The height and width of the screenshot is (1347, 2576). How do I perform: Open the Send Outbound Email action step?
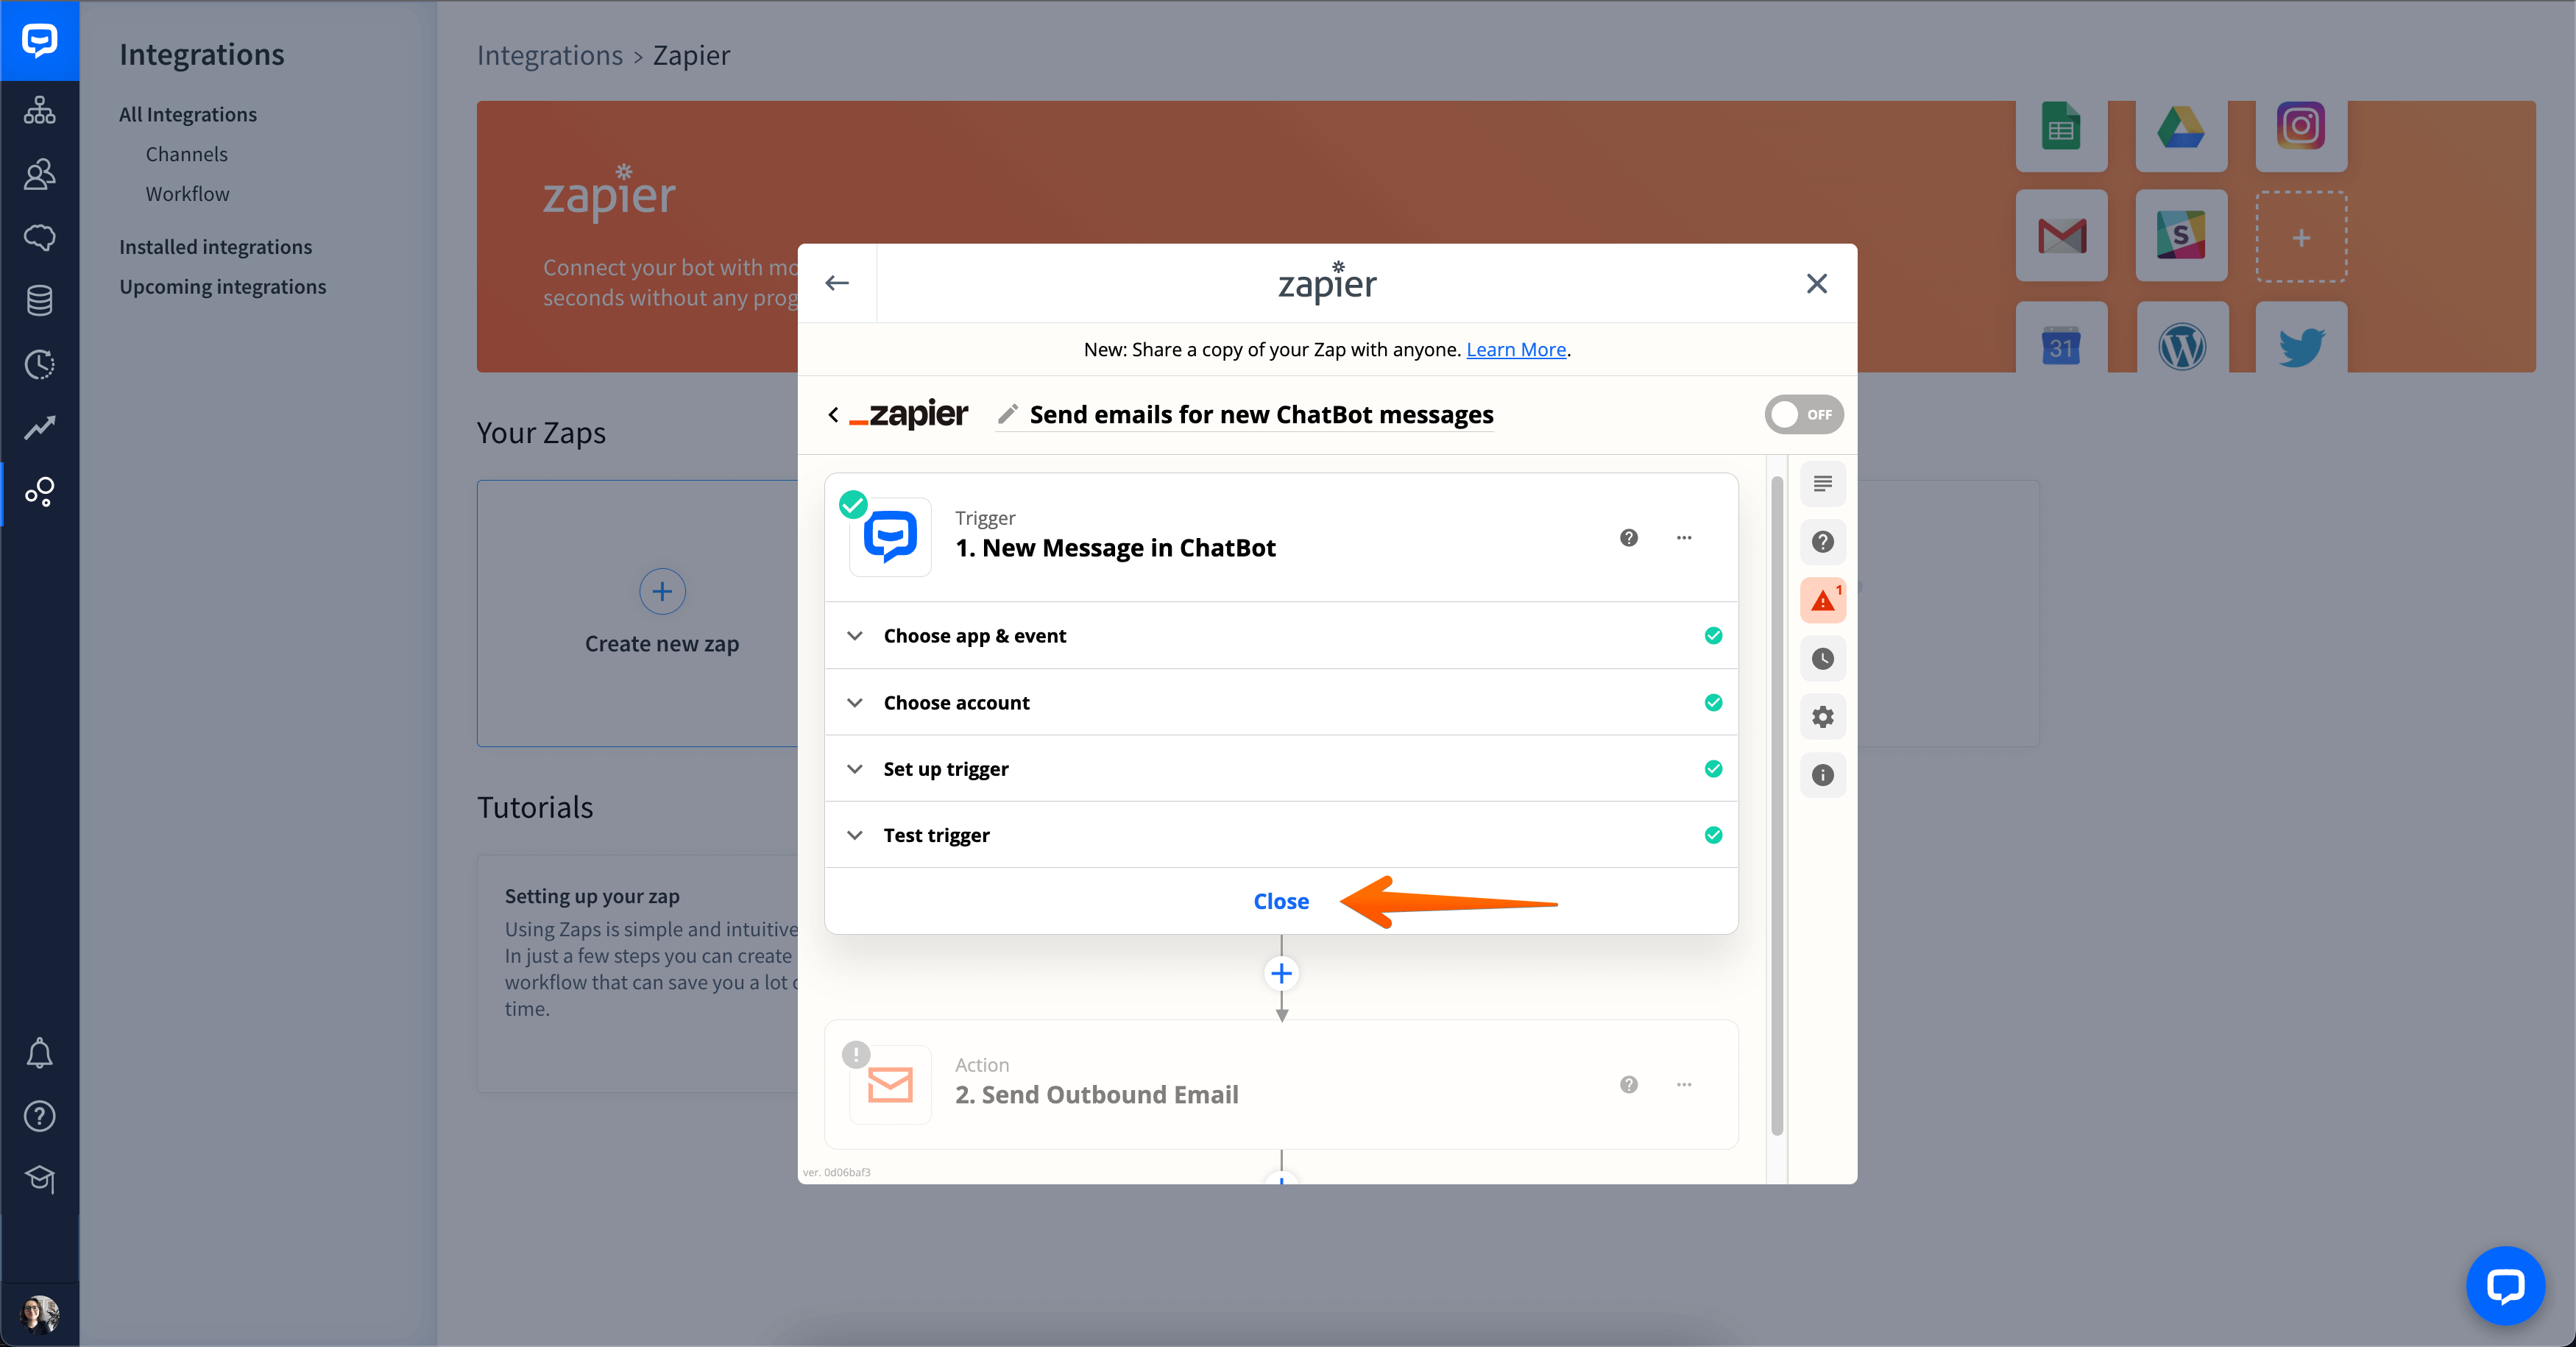tap(1281, 1085)
